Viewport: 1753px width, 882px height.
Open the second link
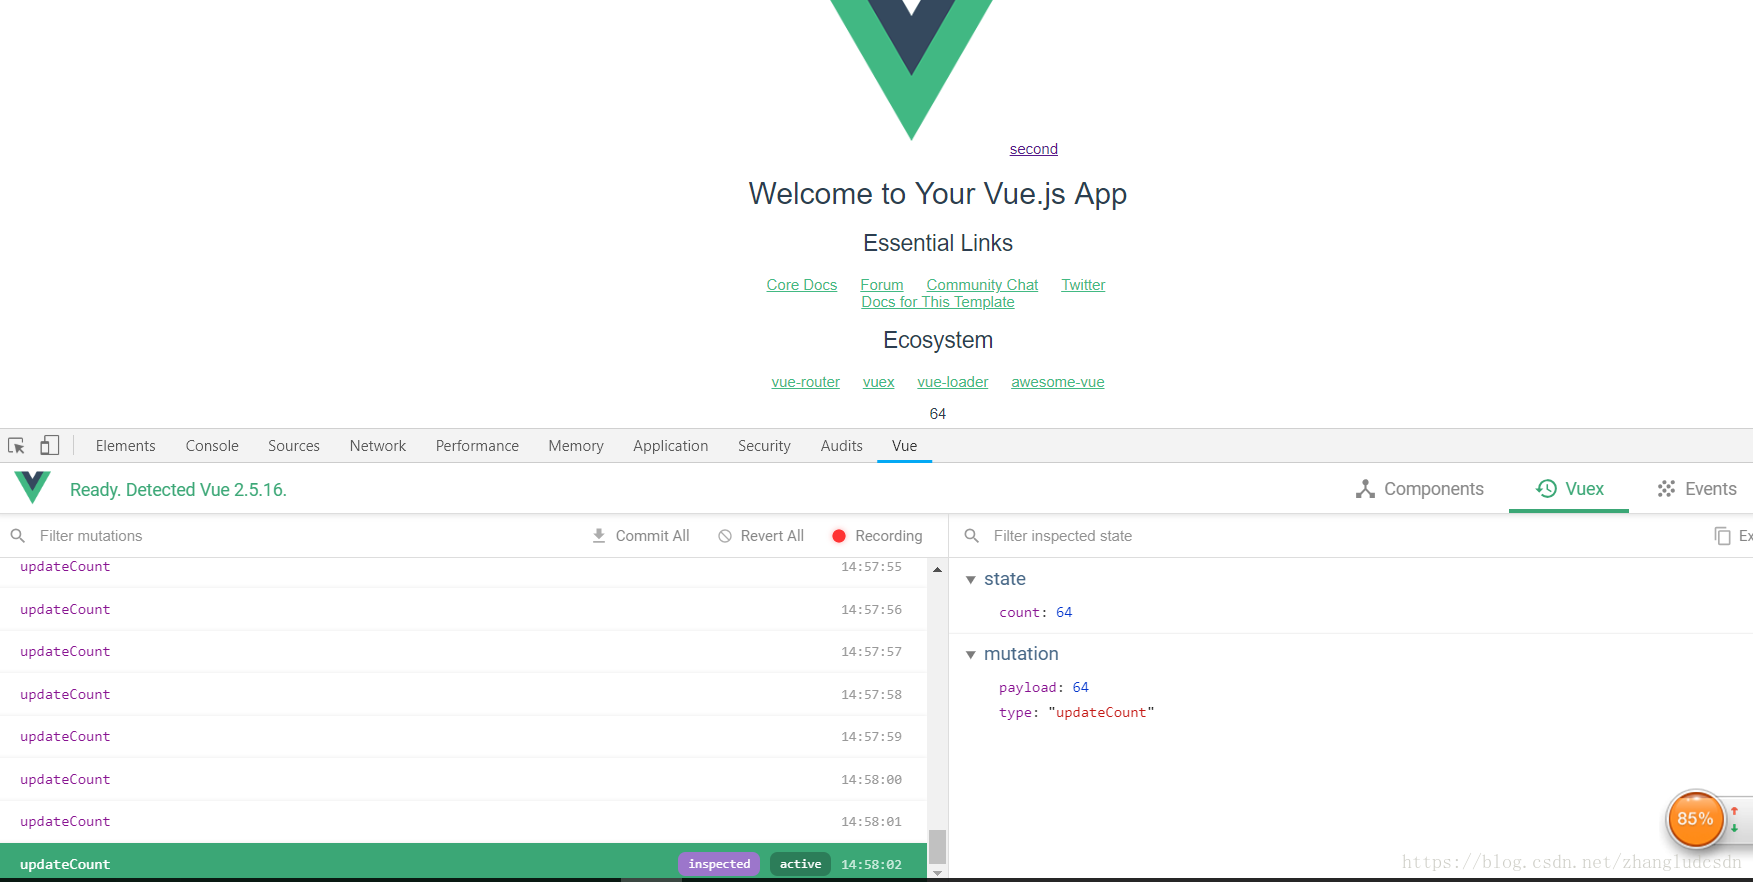pyautogui.click(x=1033, y=149)
